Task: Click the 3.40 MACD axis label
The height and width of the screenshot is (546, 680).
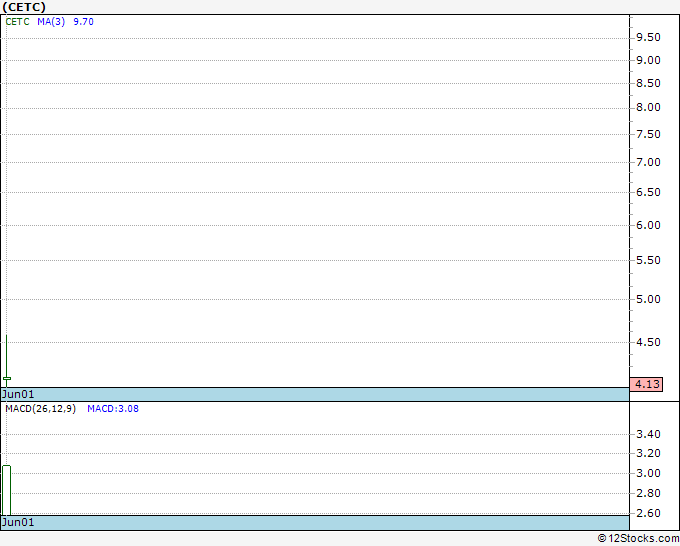Action: pos(648,434)
